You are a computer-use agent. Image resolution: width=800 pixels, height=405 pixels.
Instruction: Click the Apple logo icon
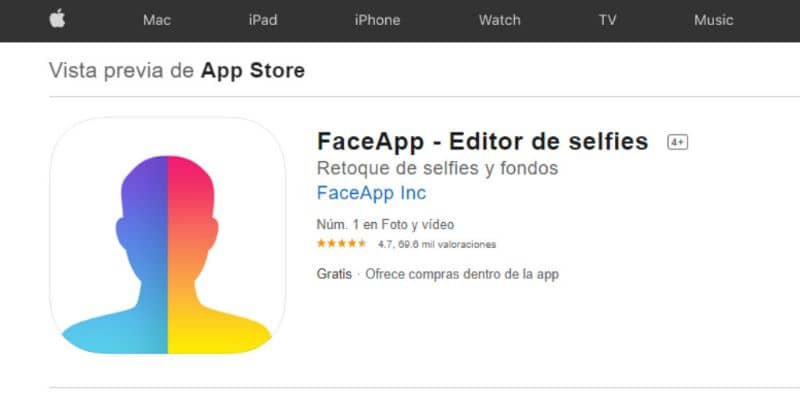click(x=58, y=19)
